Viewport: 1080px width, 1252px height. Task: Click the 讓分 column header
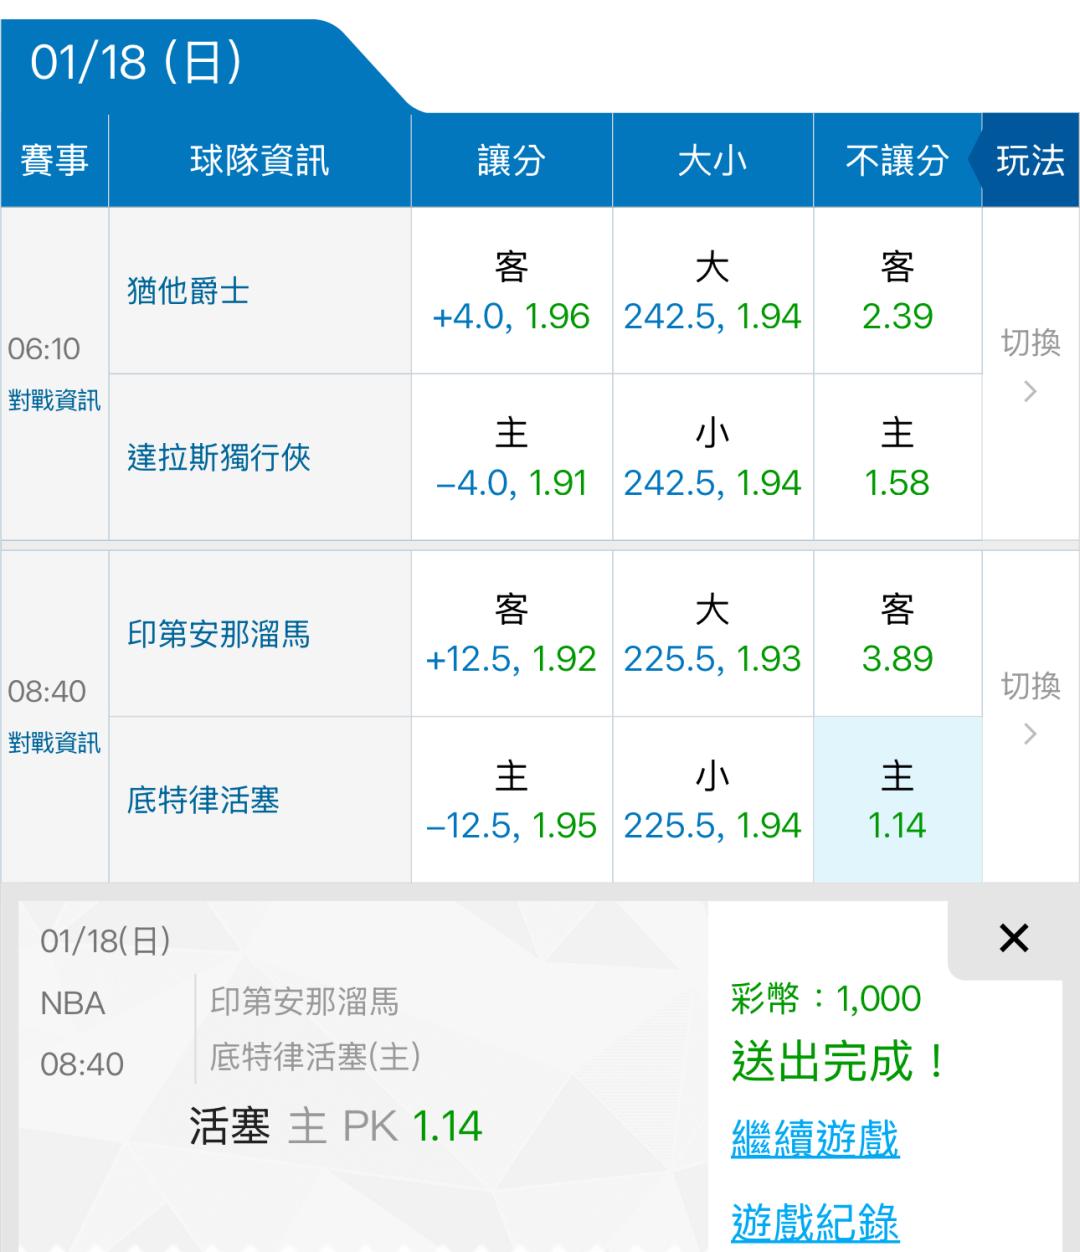tap(511, 160)
